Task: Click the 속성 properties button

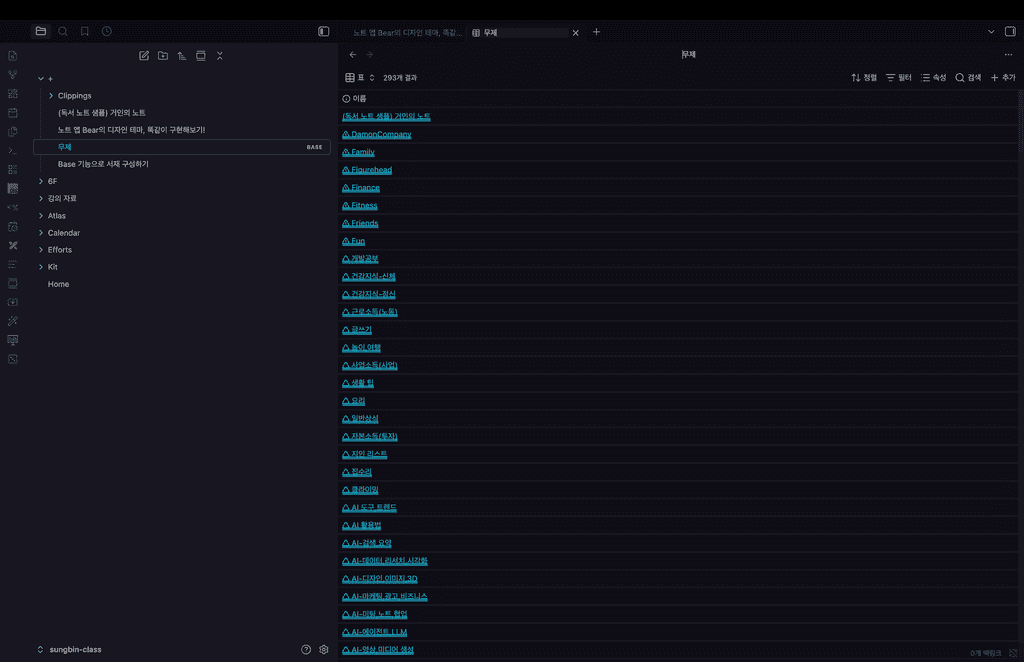Action: pos(933,78)
